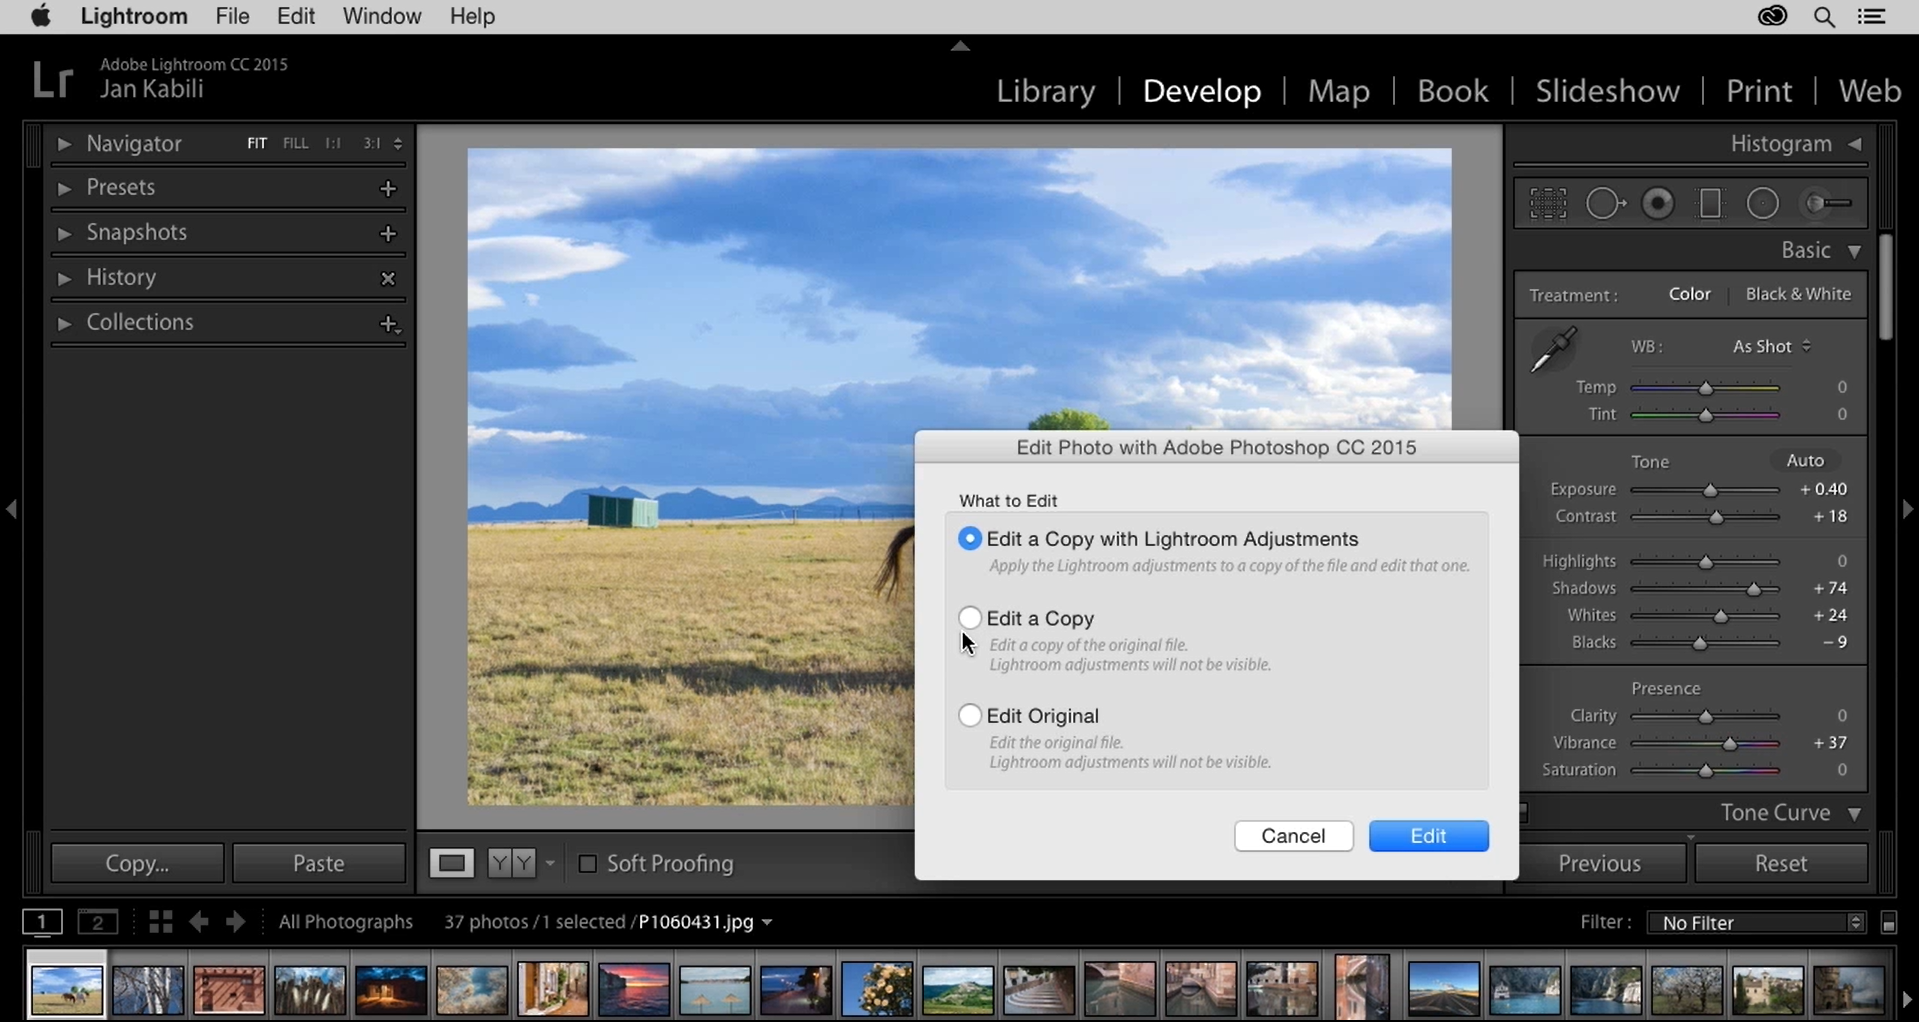
Task: Click Cancel in the Edit Photo dialog
Action: [1294, 836]
